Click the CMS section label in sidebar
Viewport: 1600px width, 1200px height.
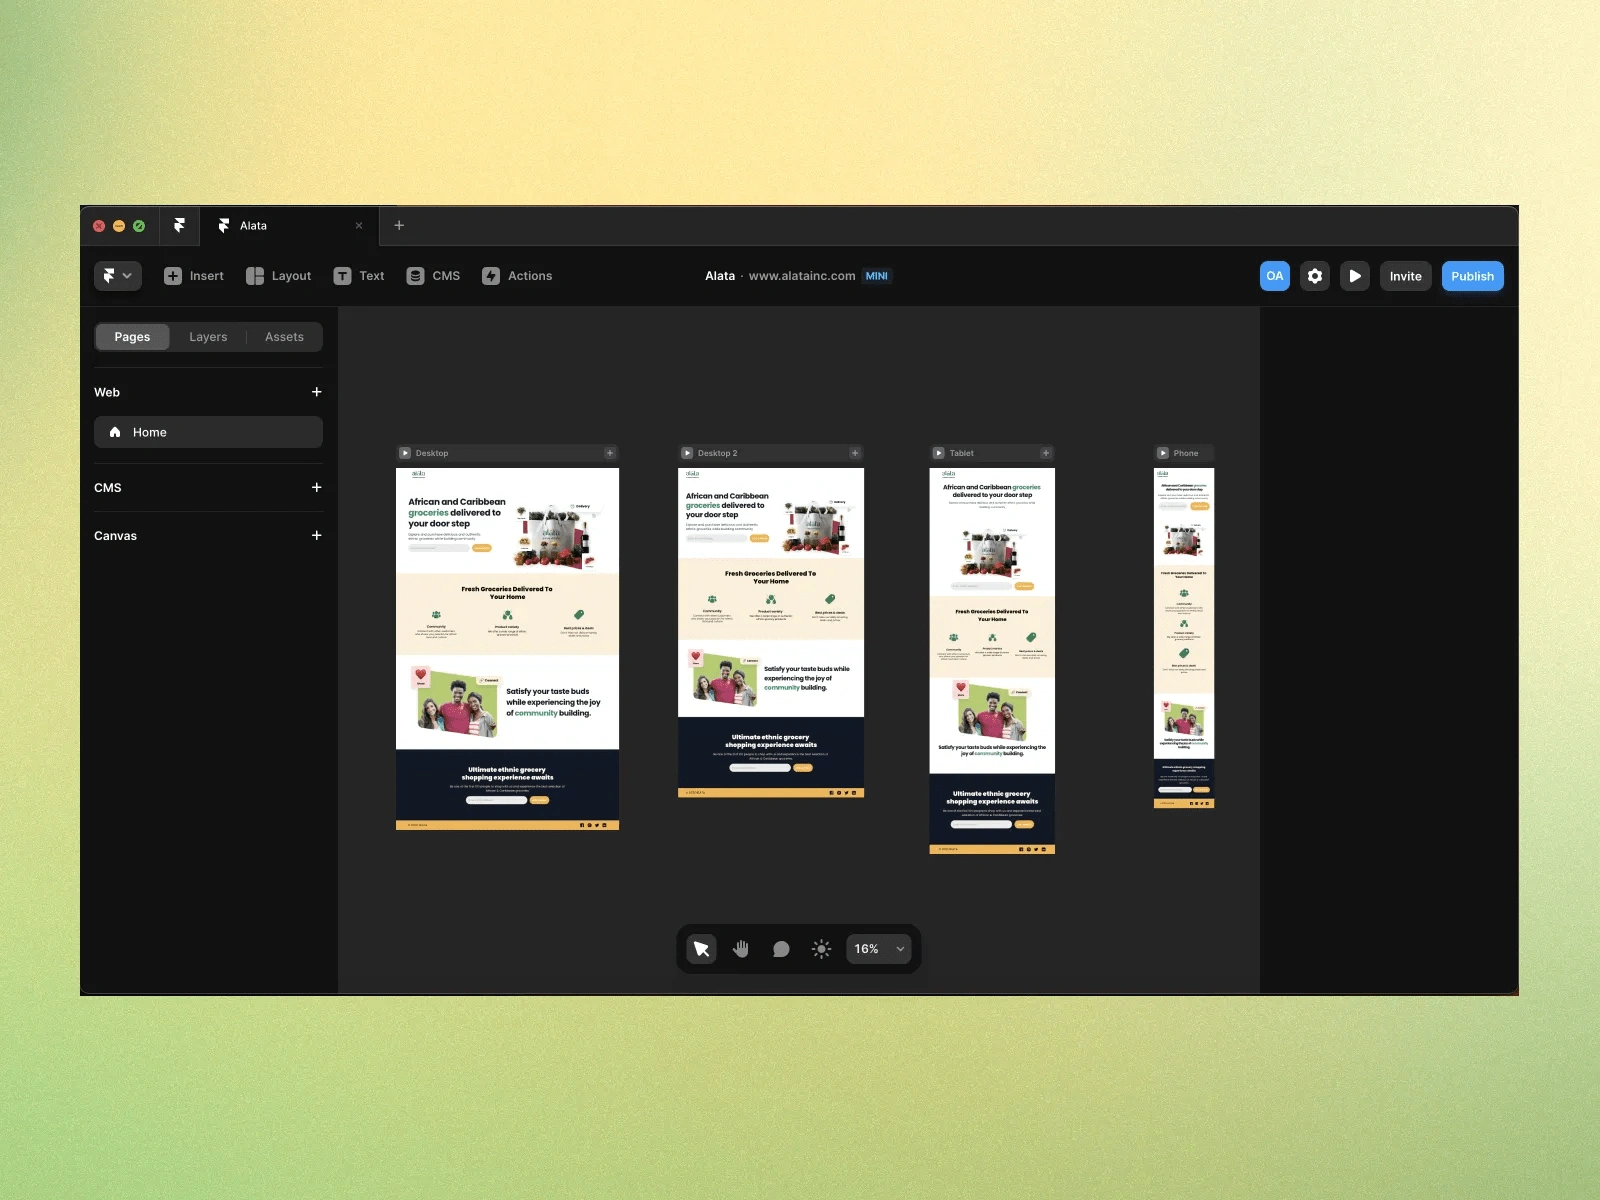[108, 488]
